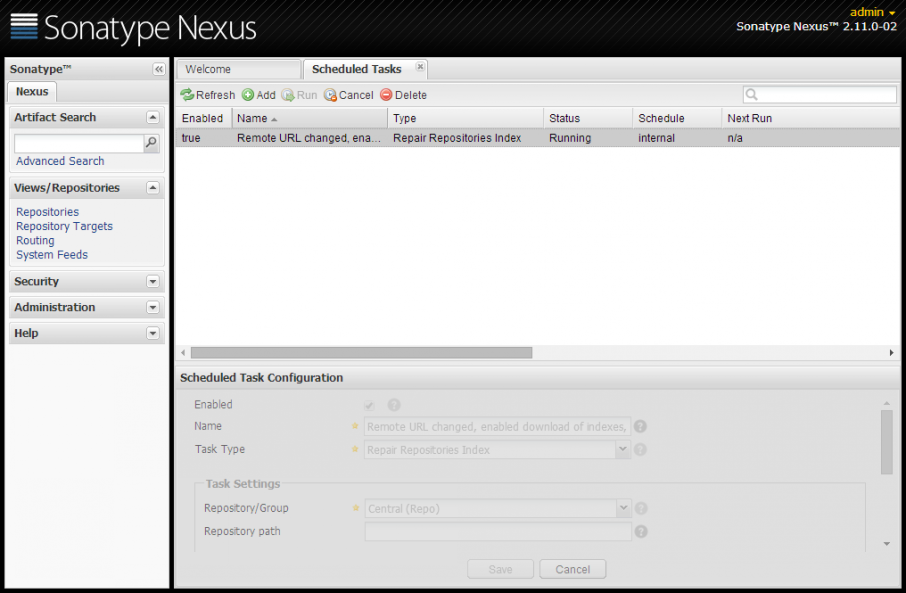
Task: Click help icon next to Task Type
Action: tap(640, 450)
